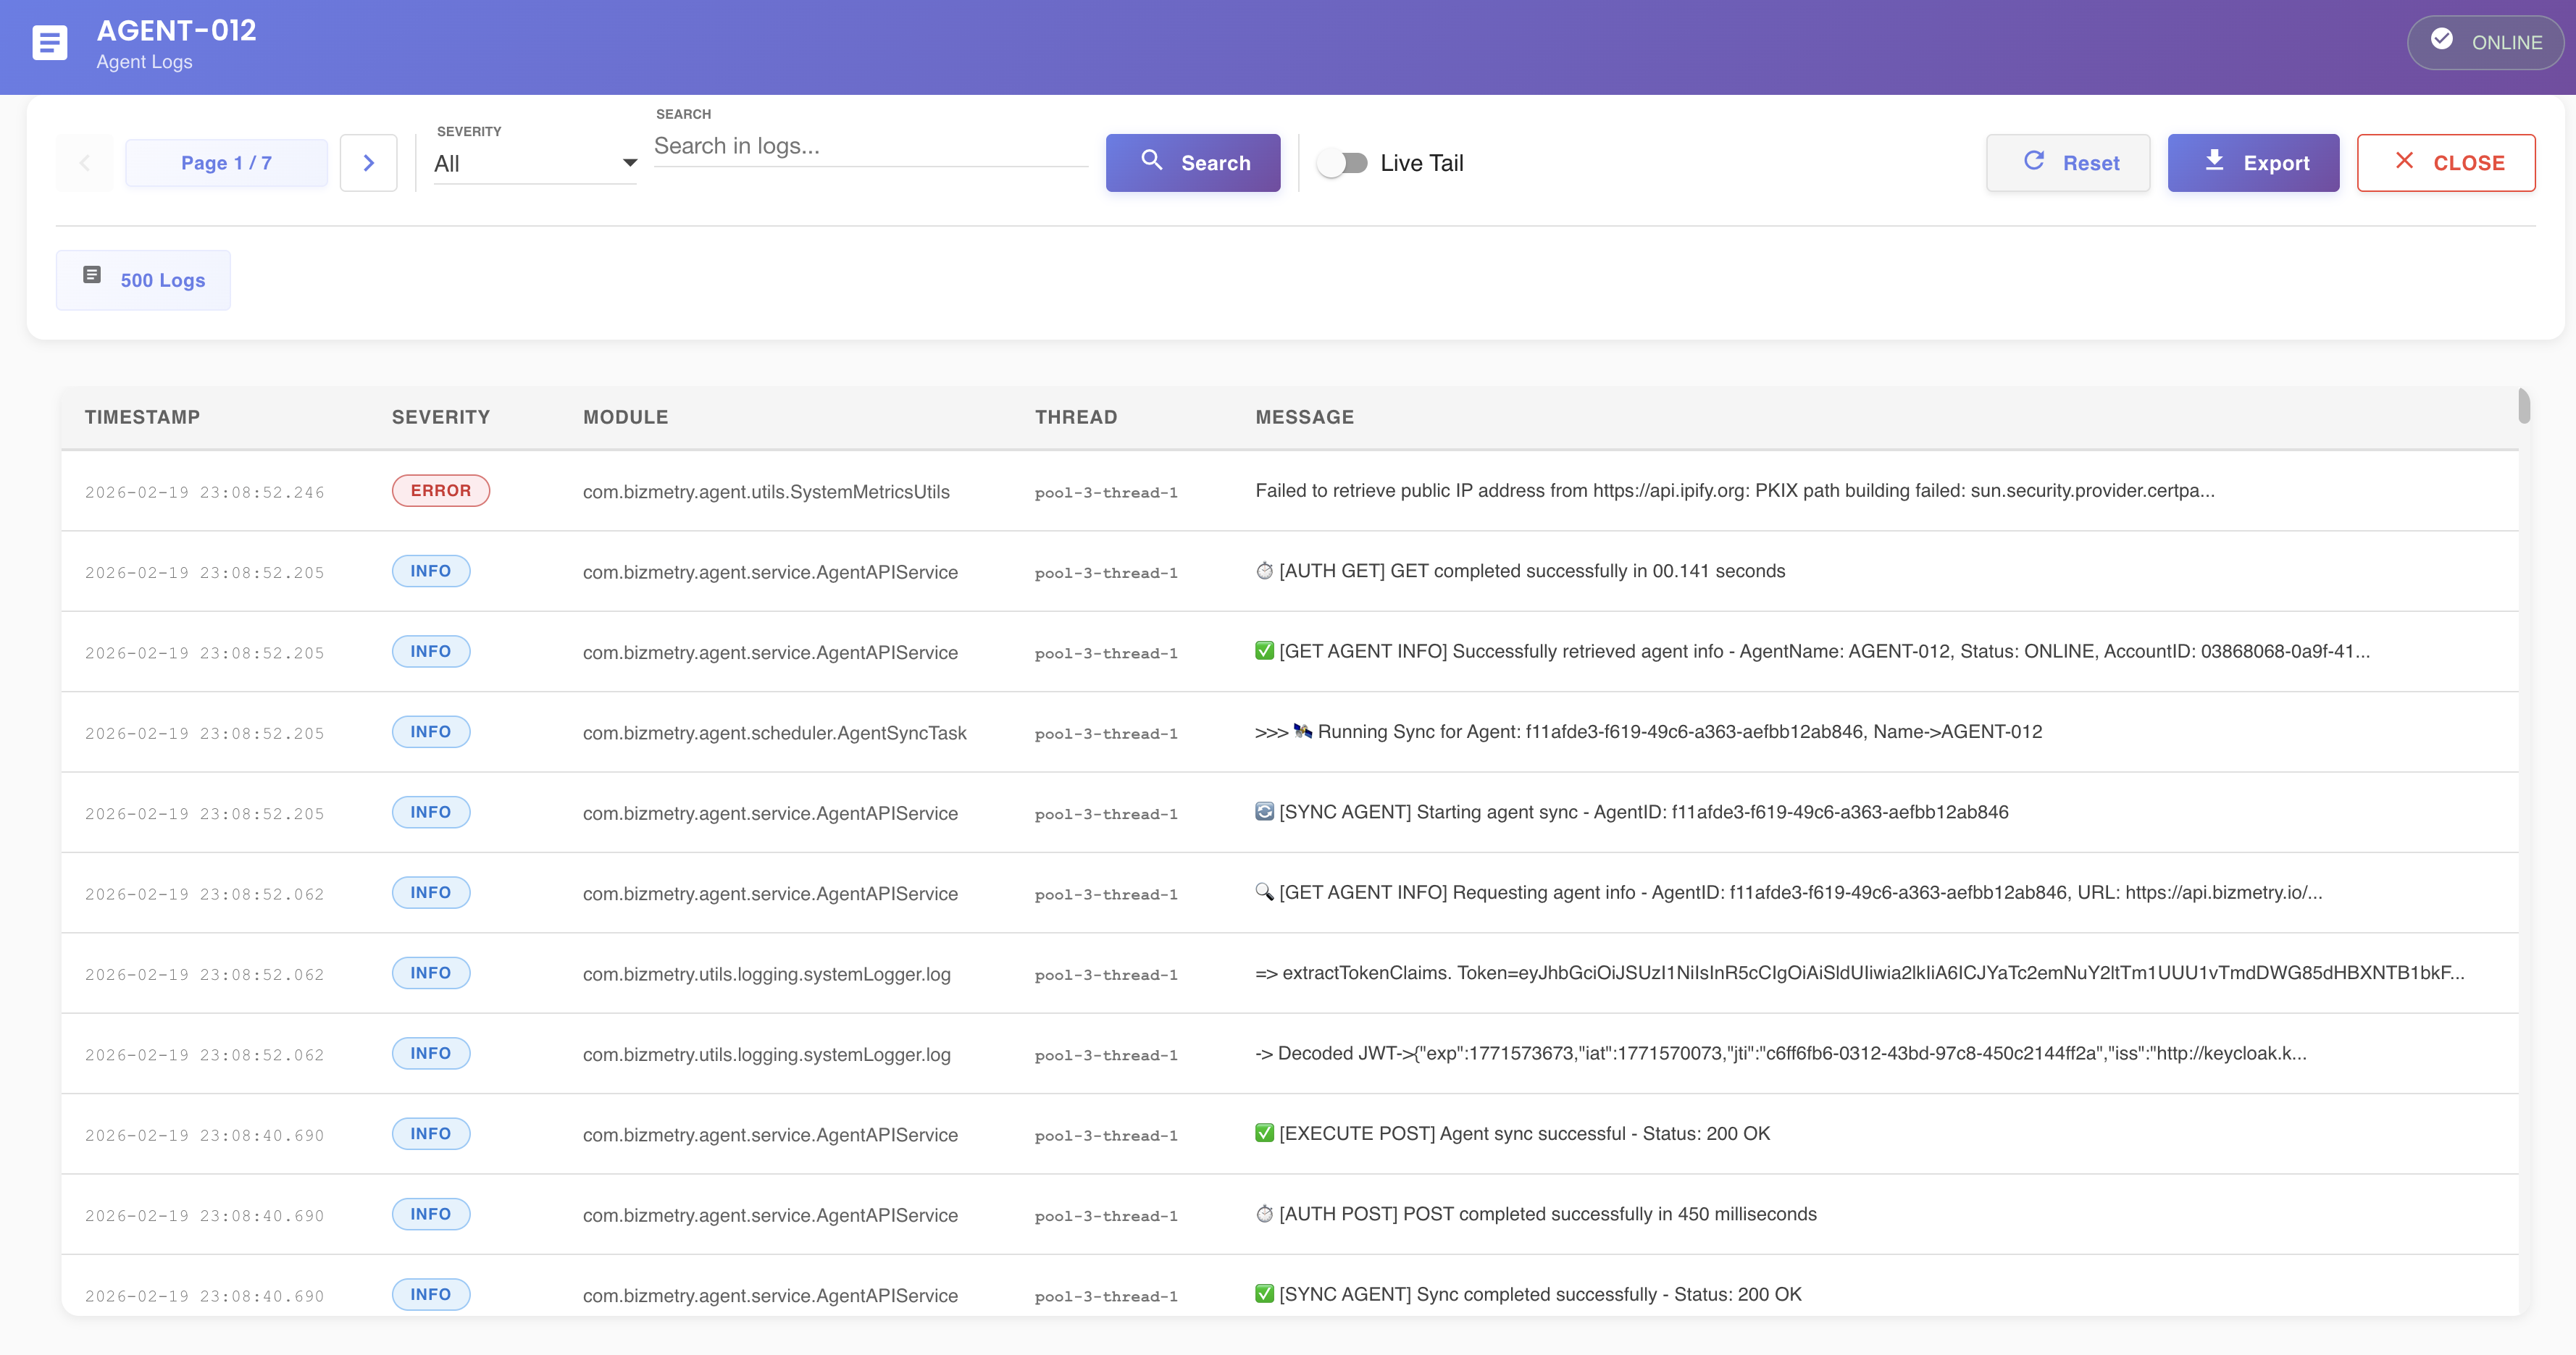Click the ONLINE status checkmark icon

(2441, 39)
